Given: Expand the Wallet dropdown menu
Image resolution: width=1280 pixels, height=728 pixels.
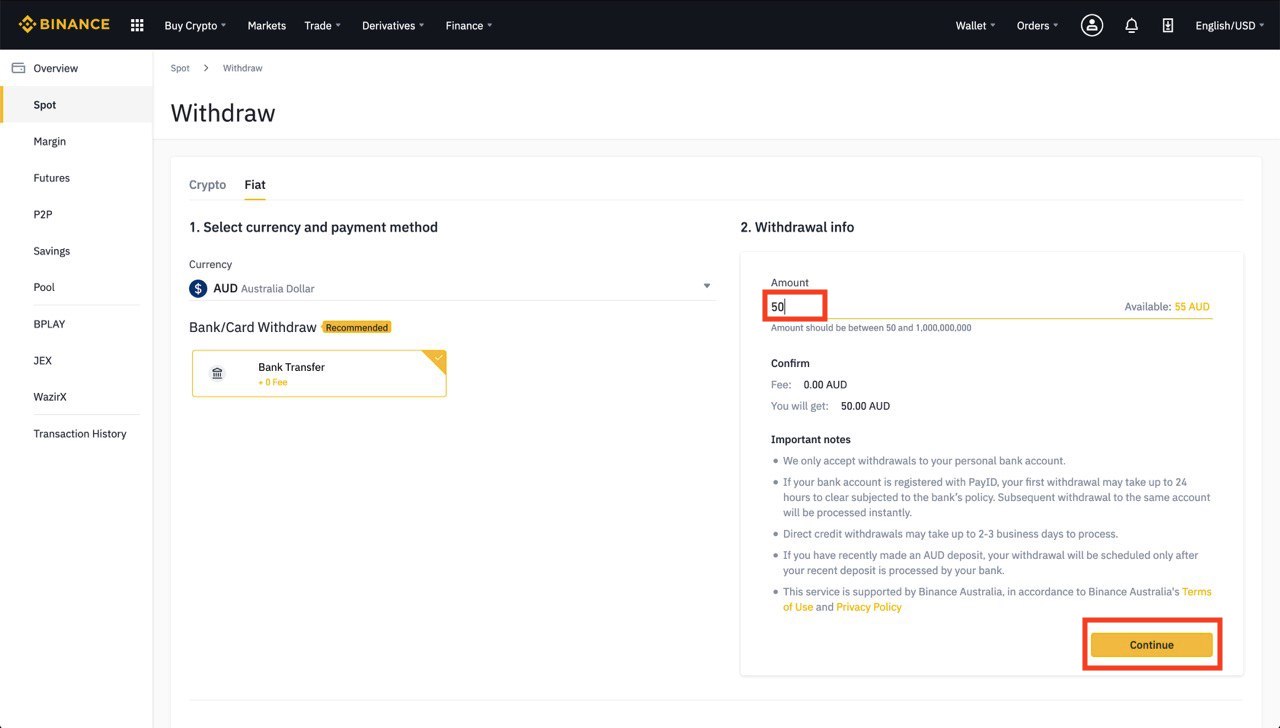Looking at the screenshot, I should pyautogui.click(x=976, y=25).
